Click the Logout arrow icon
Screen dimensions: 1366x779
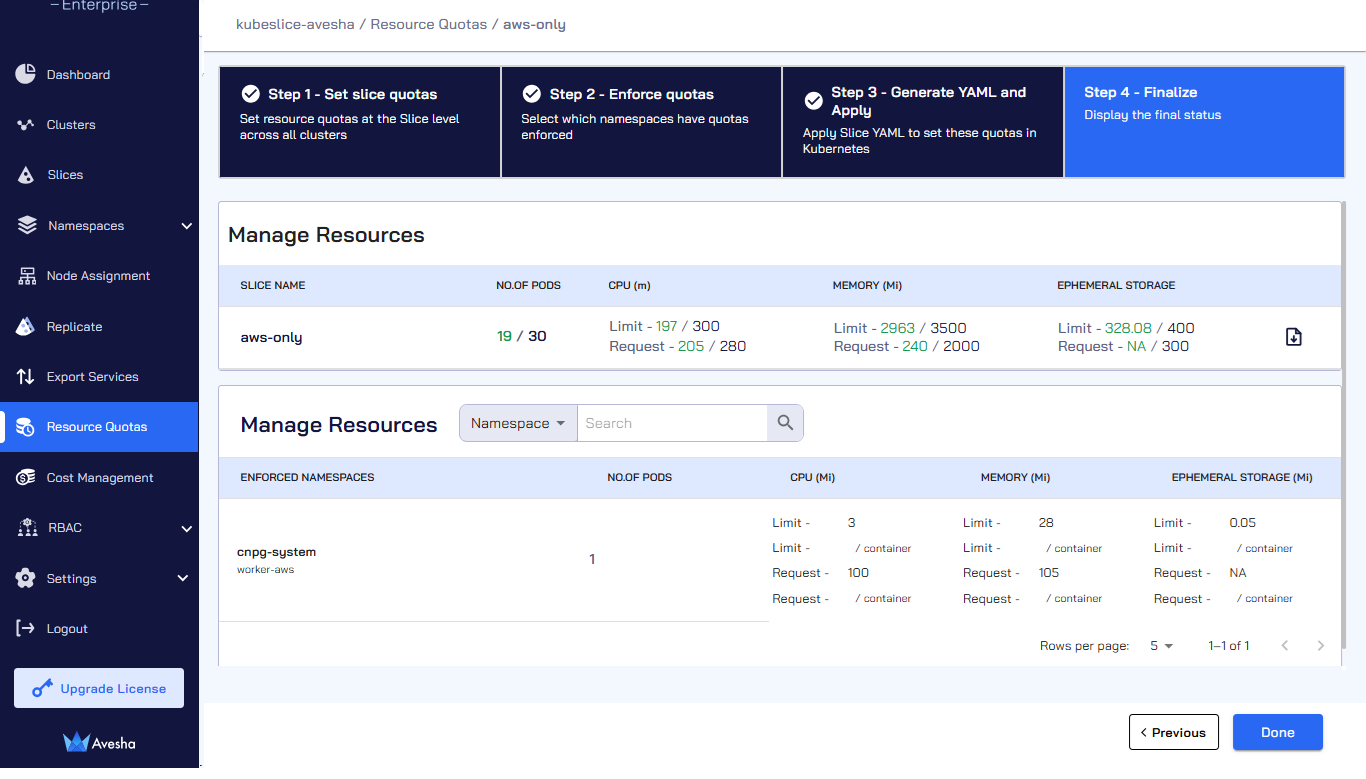coord(26,628)
